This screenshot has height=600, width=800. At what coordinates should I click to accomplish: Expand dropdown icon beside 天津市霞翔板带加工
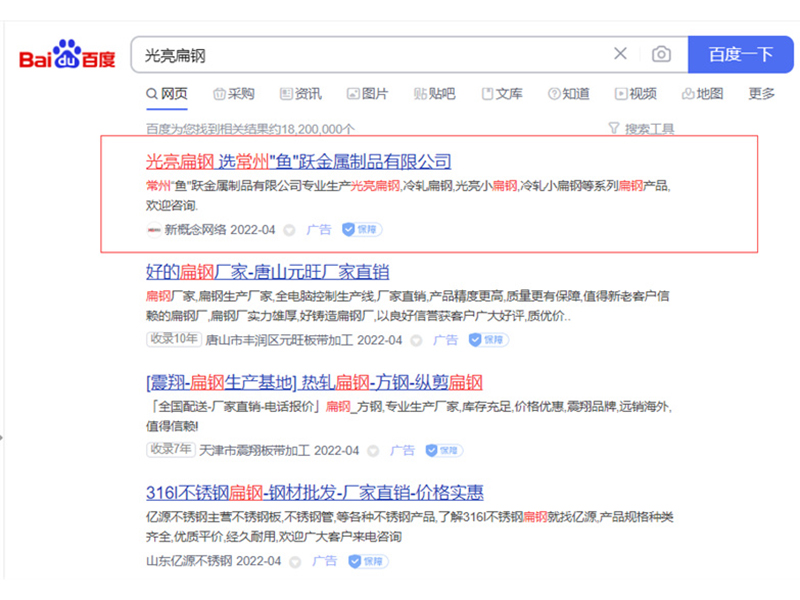coord(373,451)
